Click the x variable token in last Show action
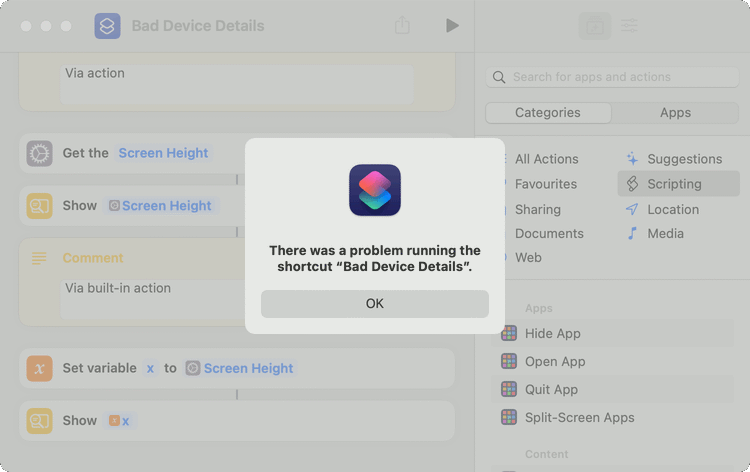Image resolution: width=750 pixels, height=472 pixels. 120,421
